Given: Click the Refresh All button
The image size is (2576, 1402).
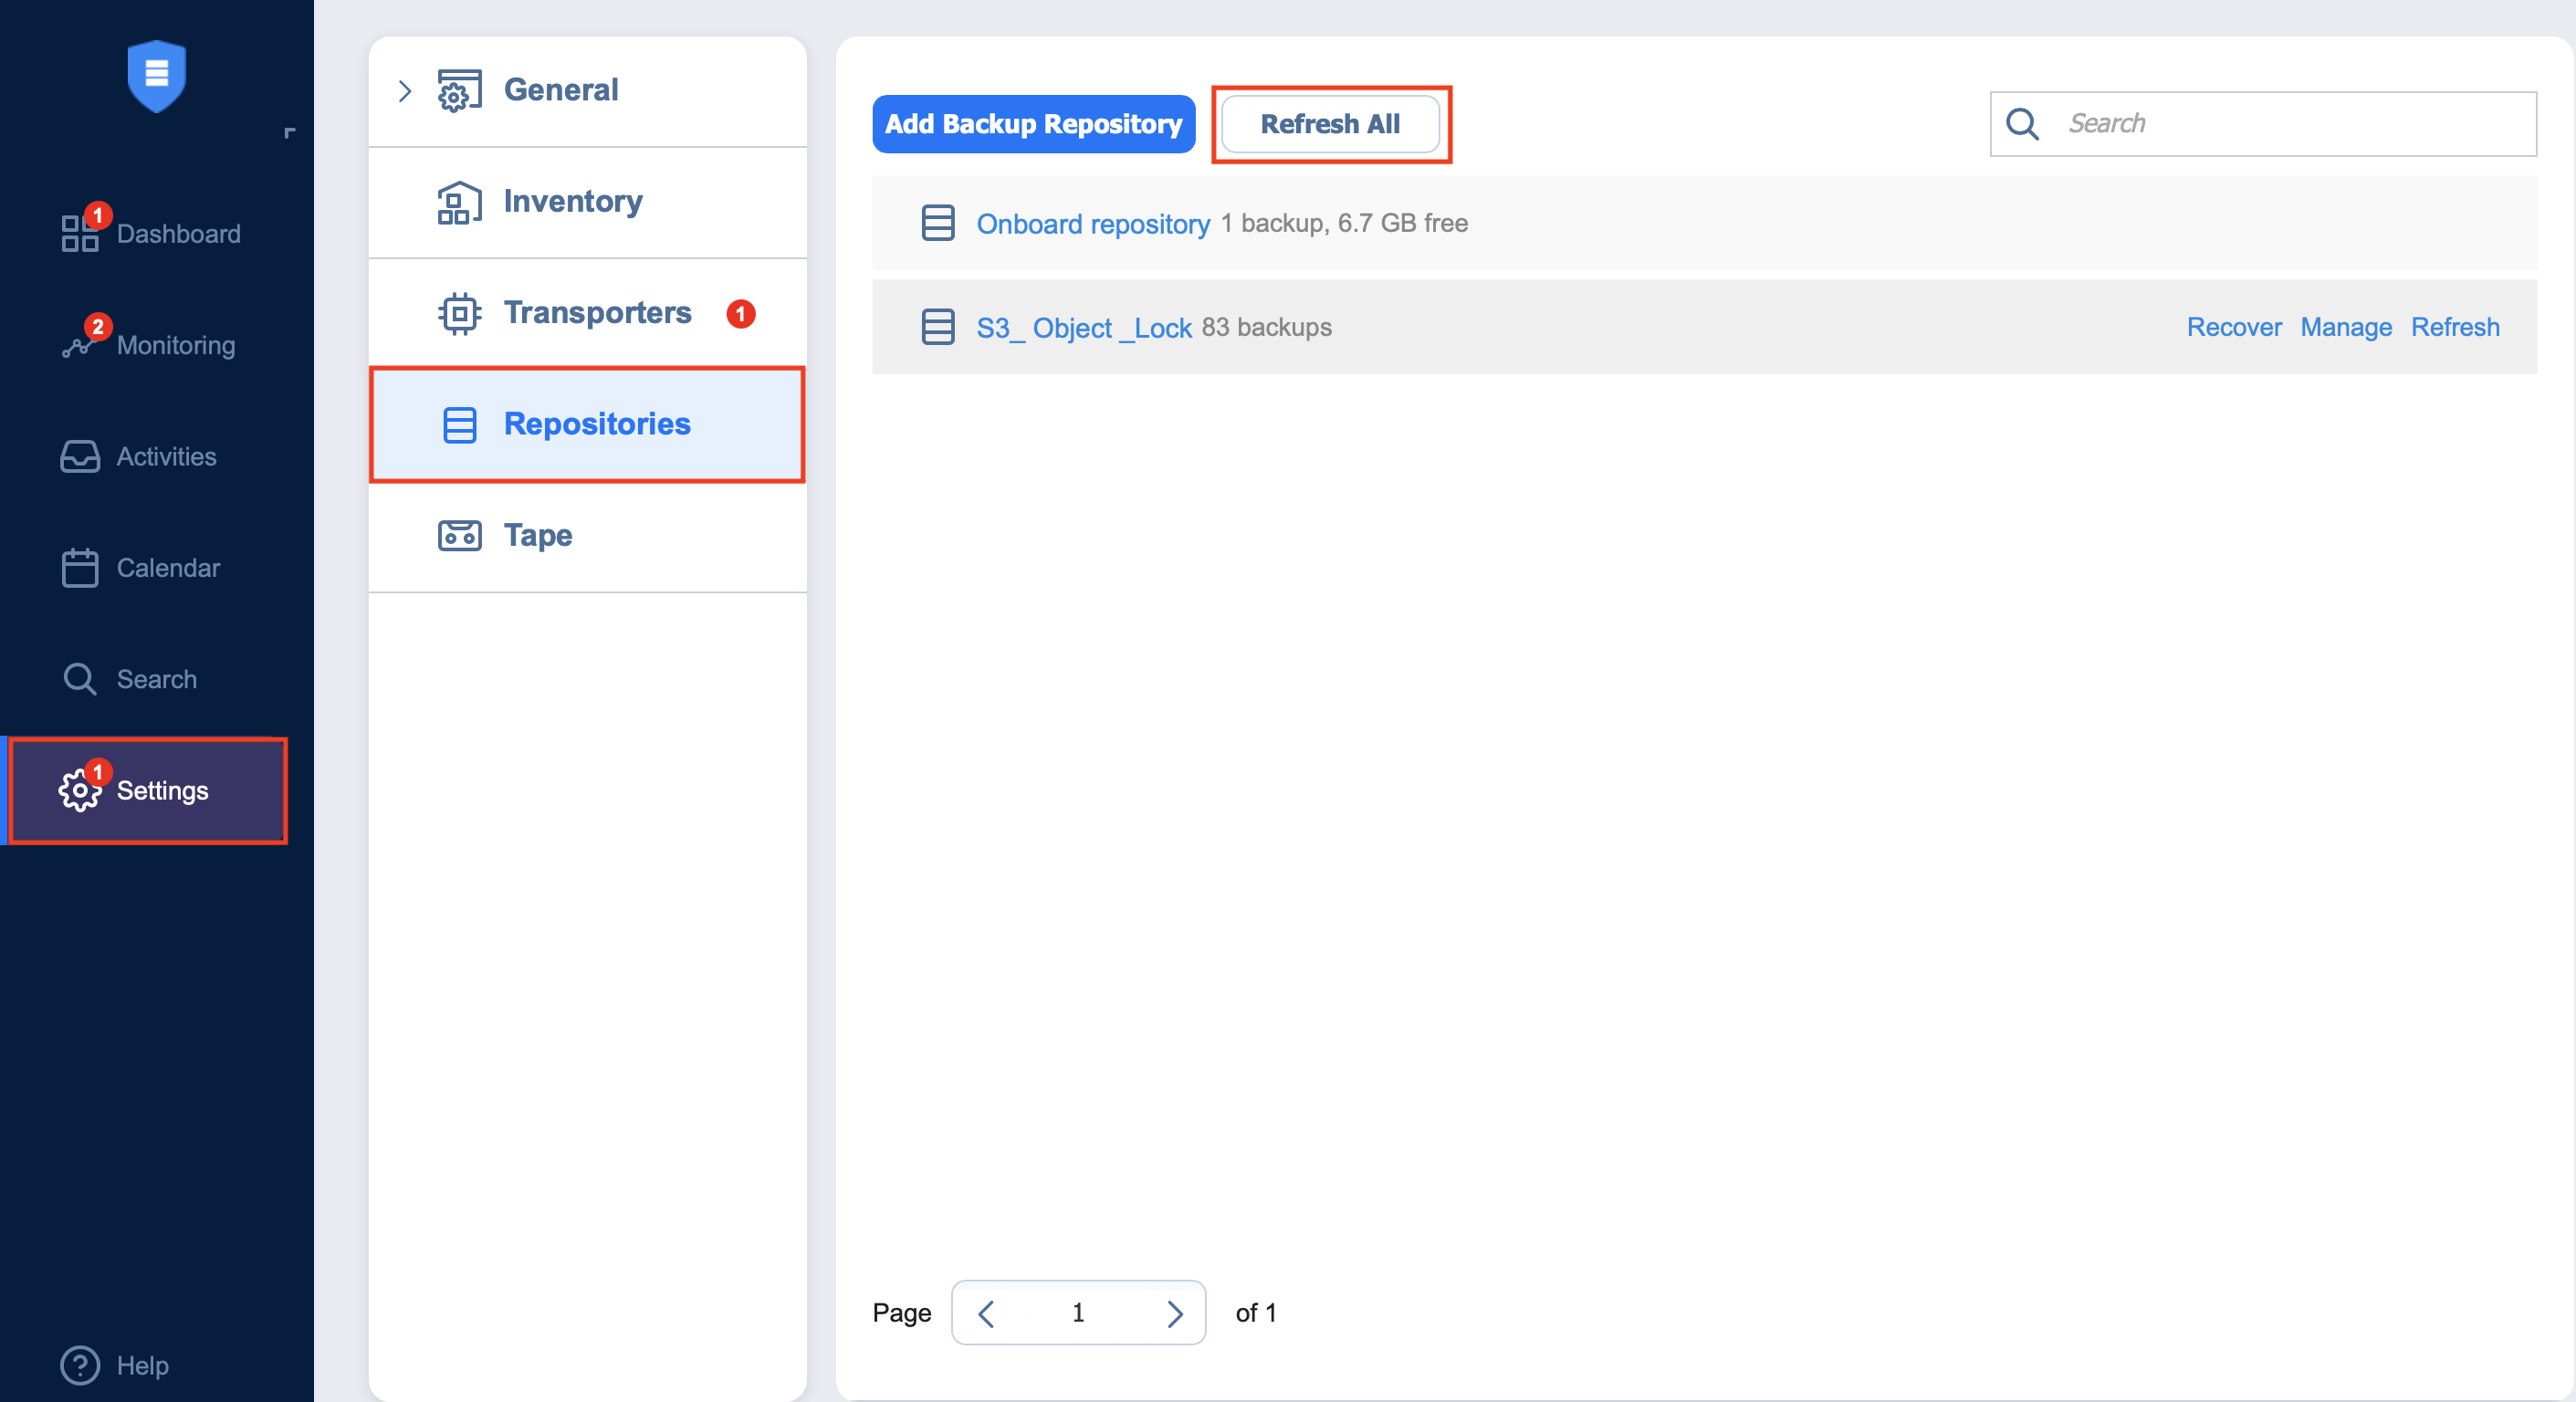Looking at the screenshot, I should pyautogui.click(x=1330, y=124).
